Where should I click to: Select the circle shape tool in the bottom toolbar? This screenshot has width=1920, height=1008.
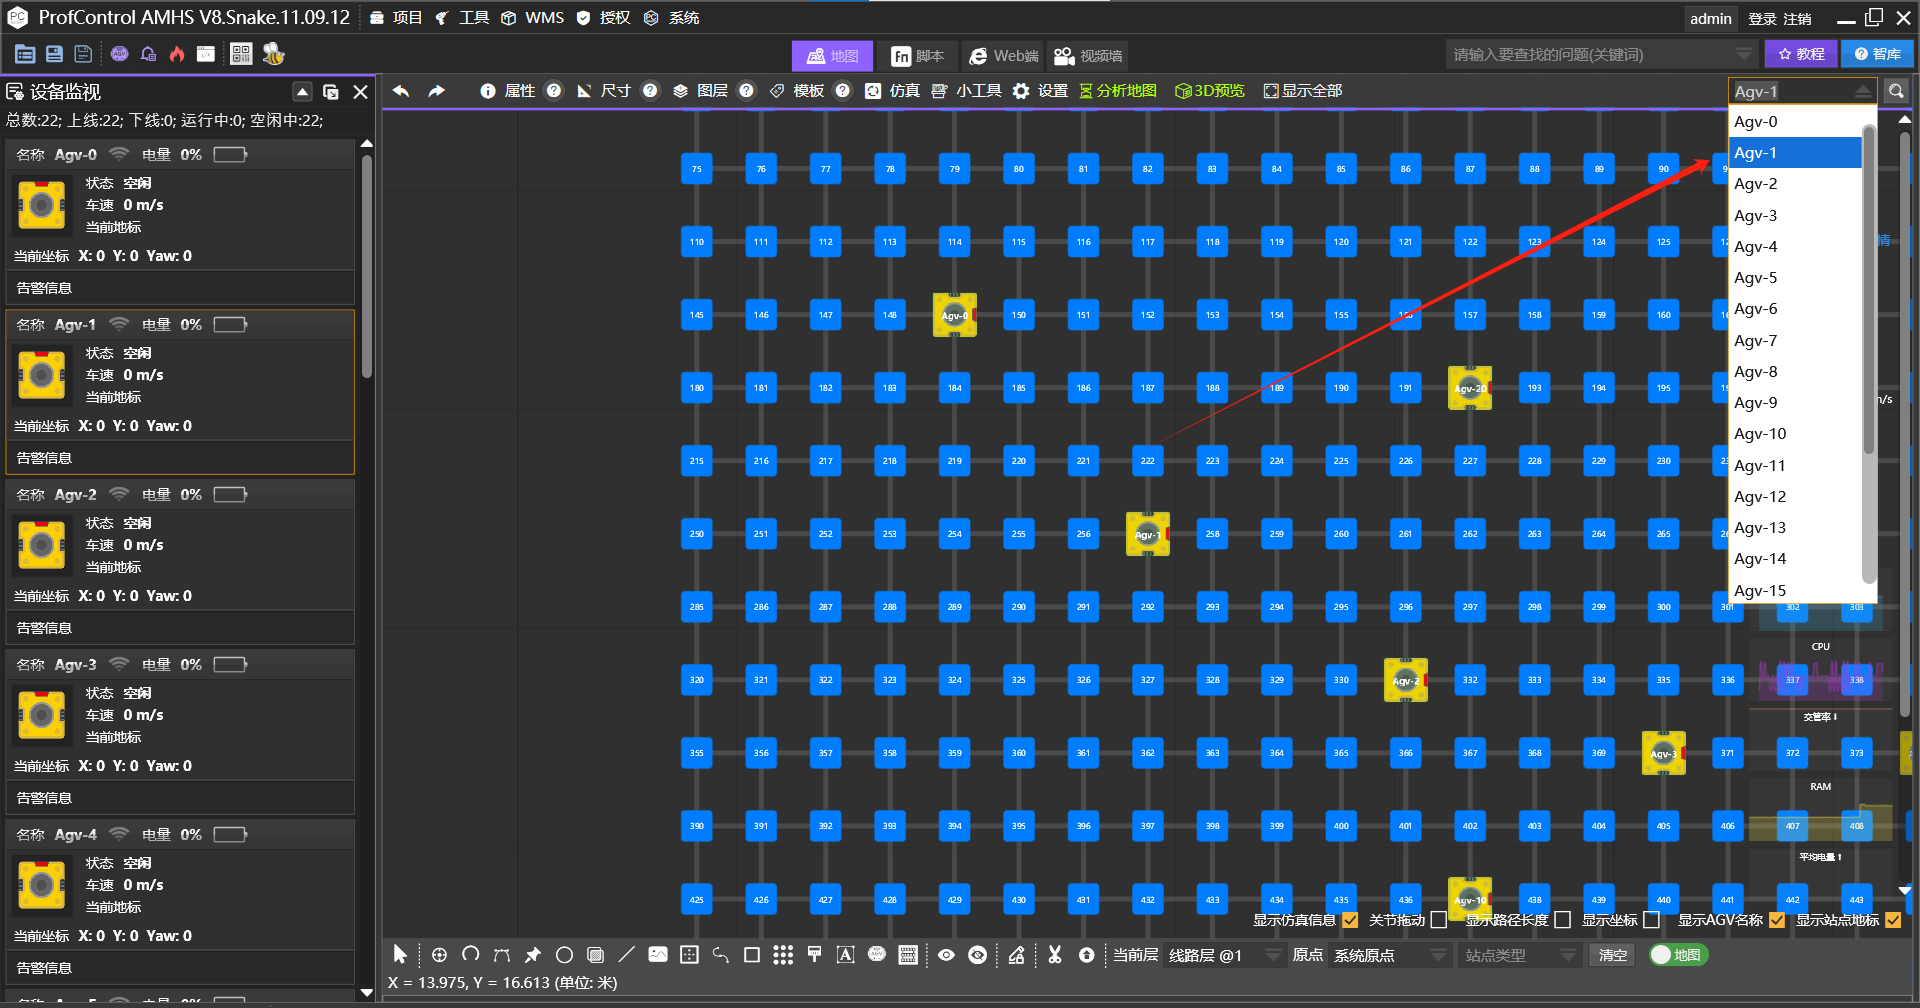(x=564, y=955)
